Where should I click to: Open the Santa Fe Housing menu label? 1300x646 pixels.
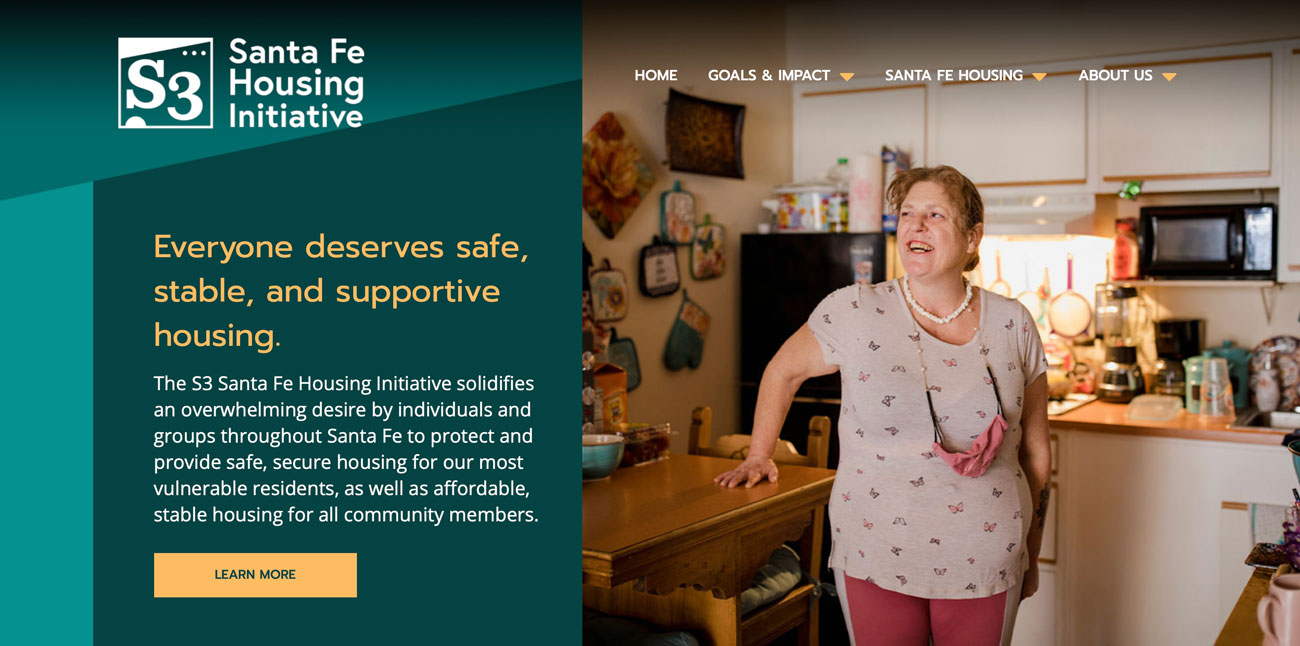pyautogui.click(x=954, y=75)
